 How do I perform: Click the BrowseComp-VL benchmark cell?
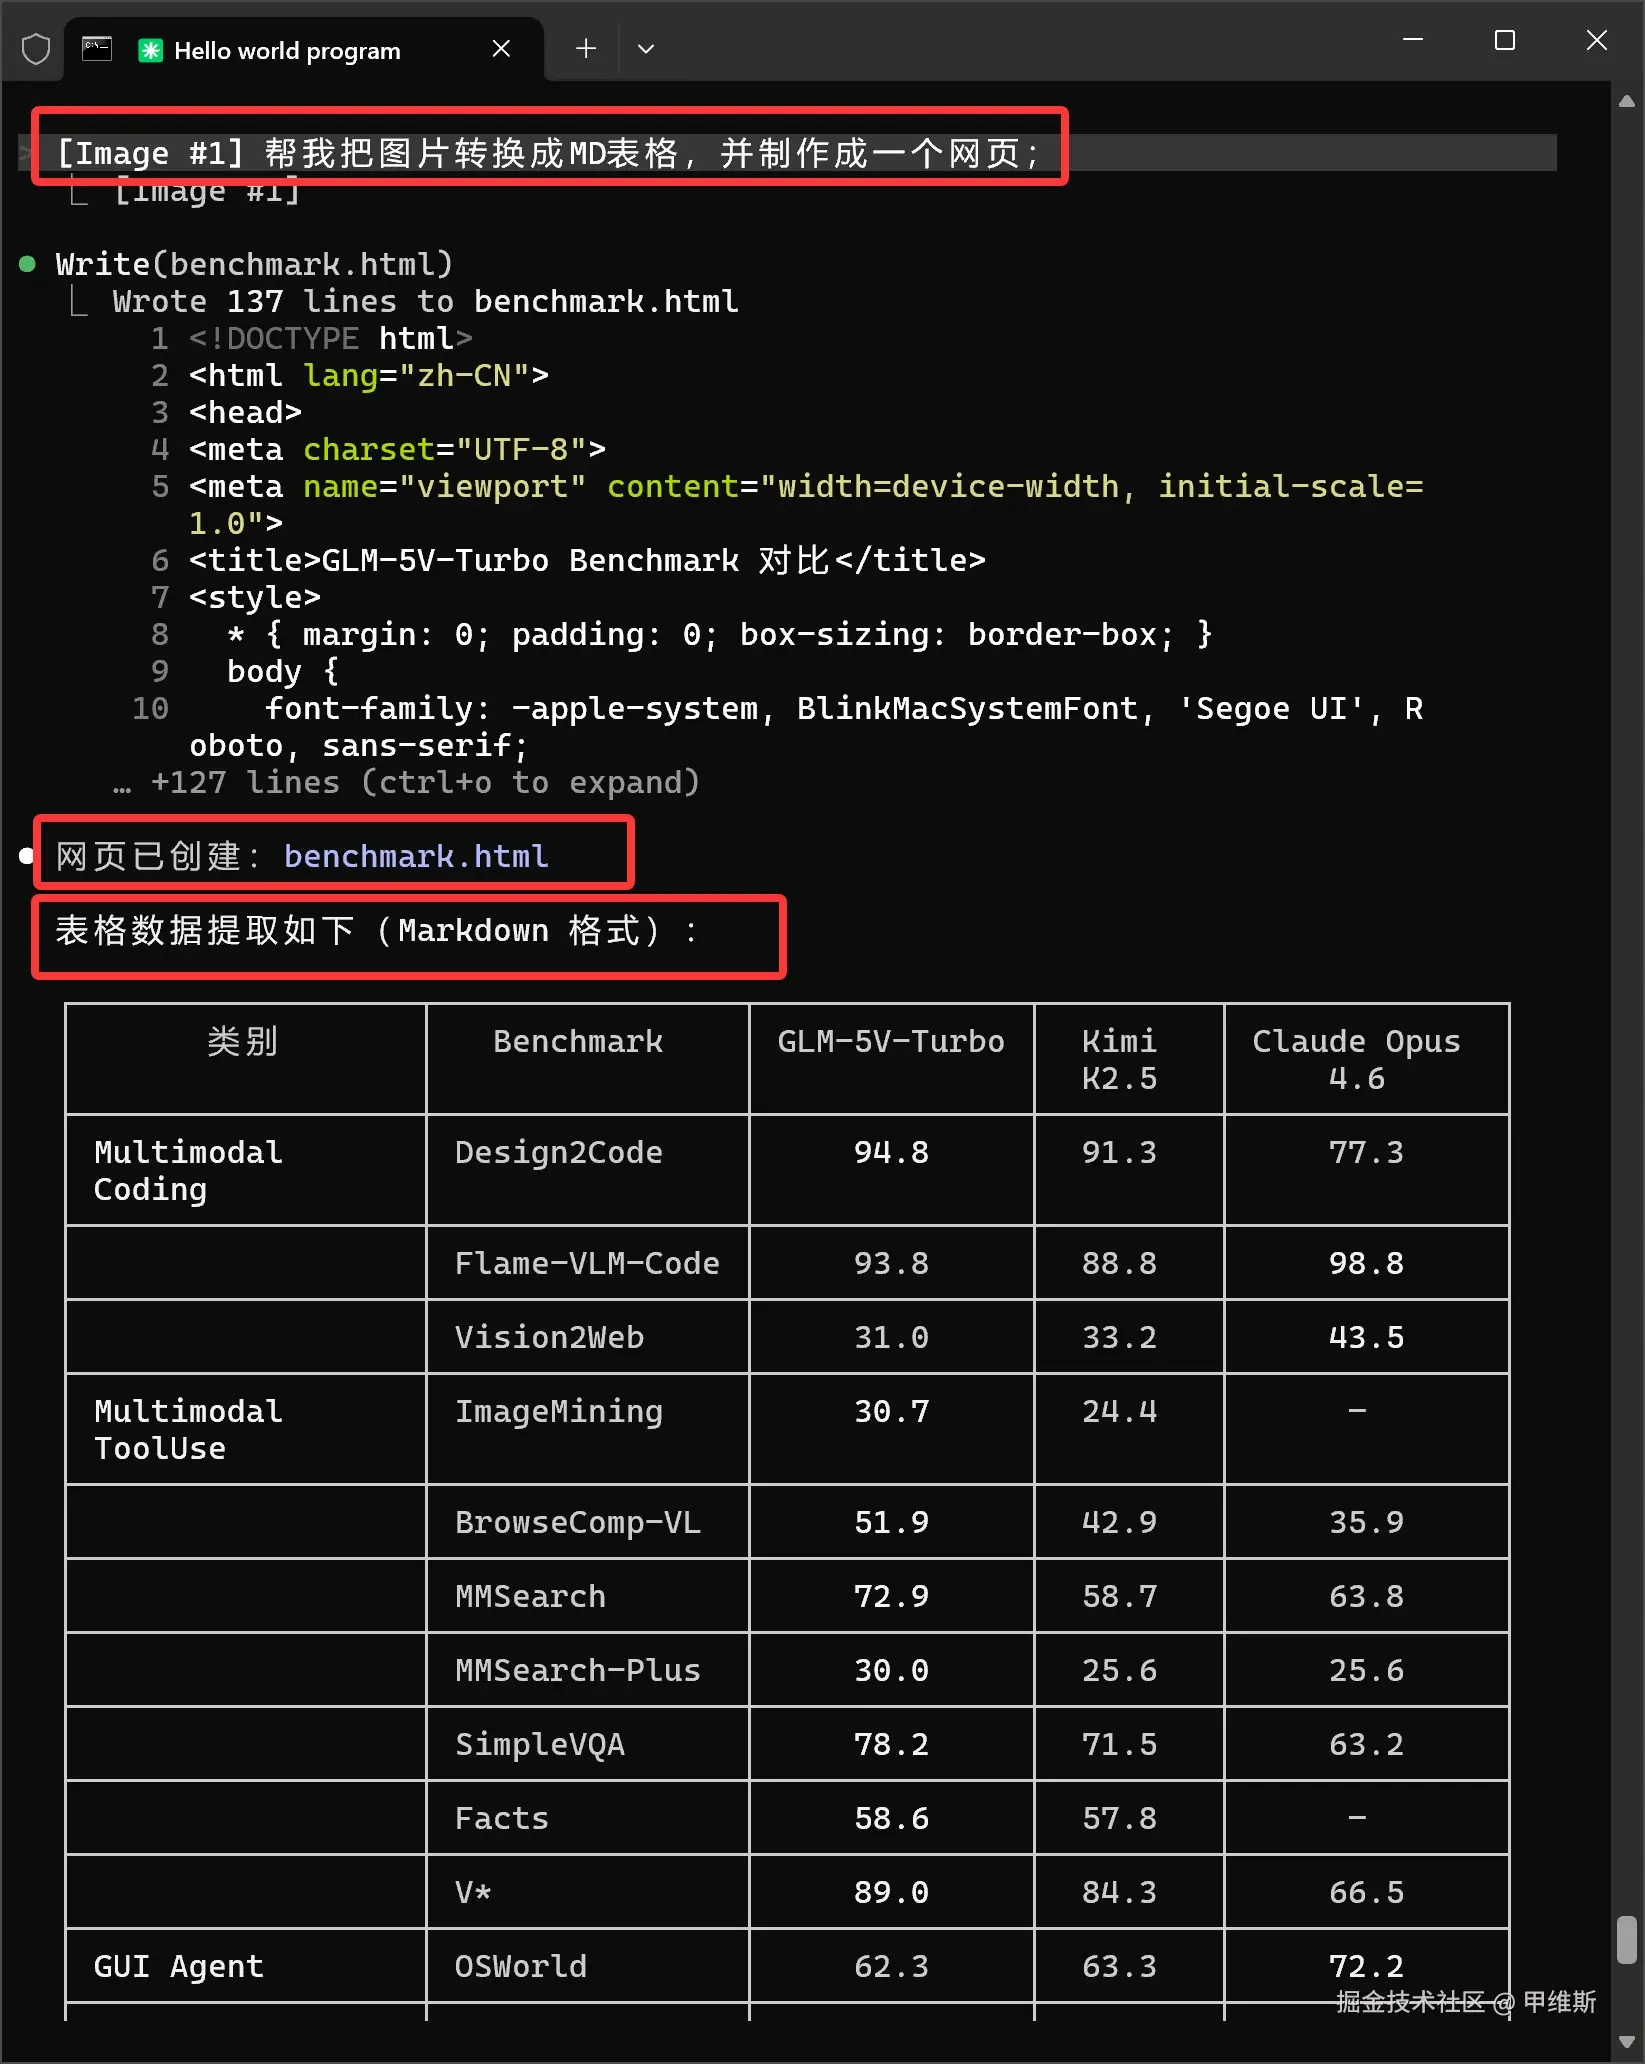(587, 1522)
